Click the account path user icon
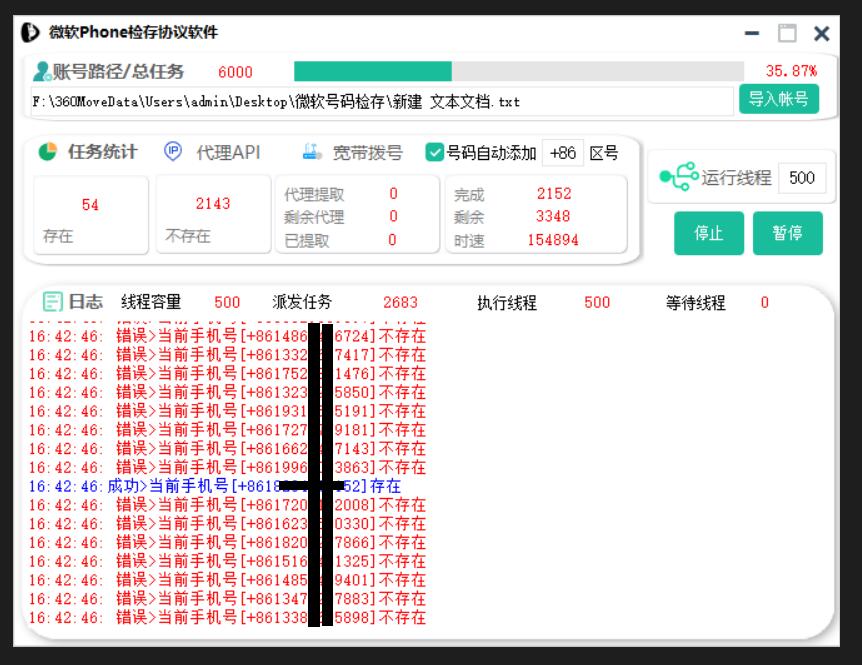 (x=42, y=71)
